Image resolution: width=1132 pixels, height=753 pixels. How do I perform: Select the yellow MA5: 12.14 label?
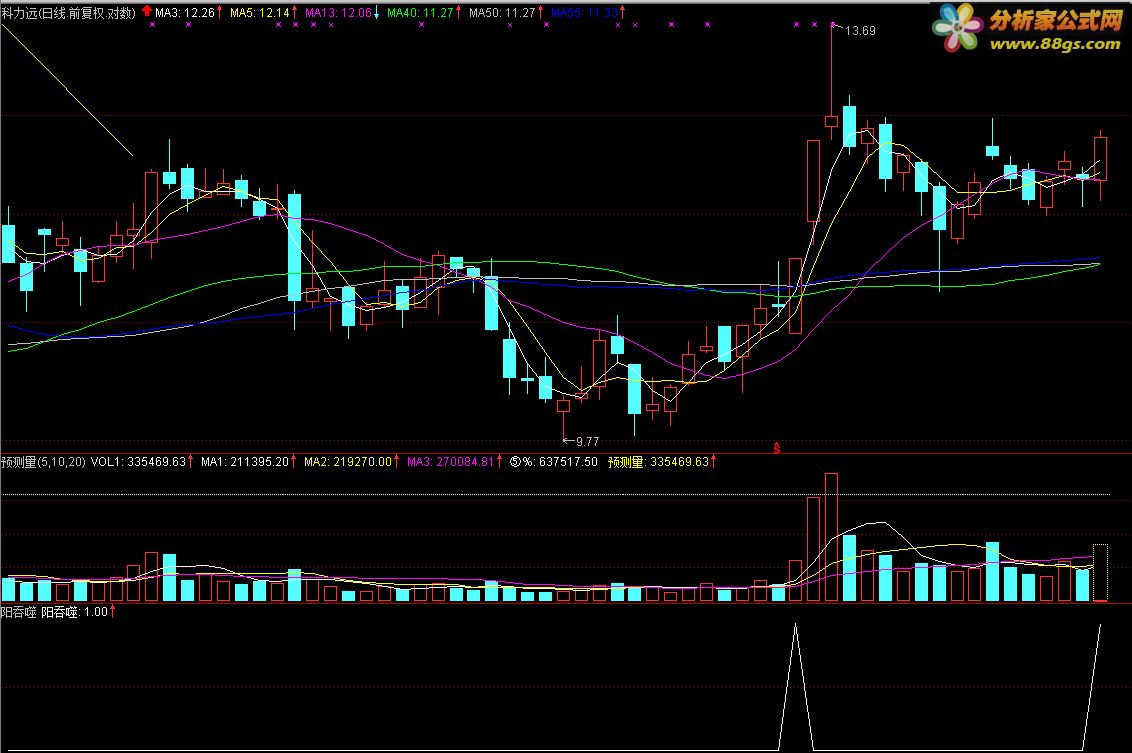(259, 12)
